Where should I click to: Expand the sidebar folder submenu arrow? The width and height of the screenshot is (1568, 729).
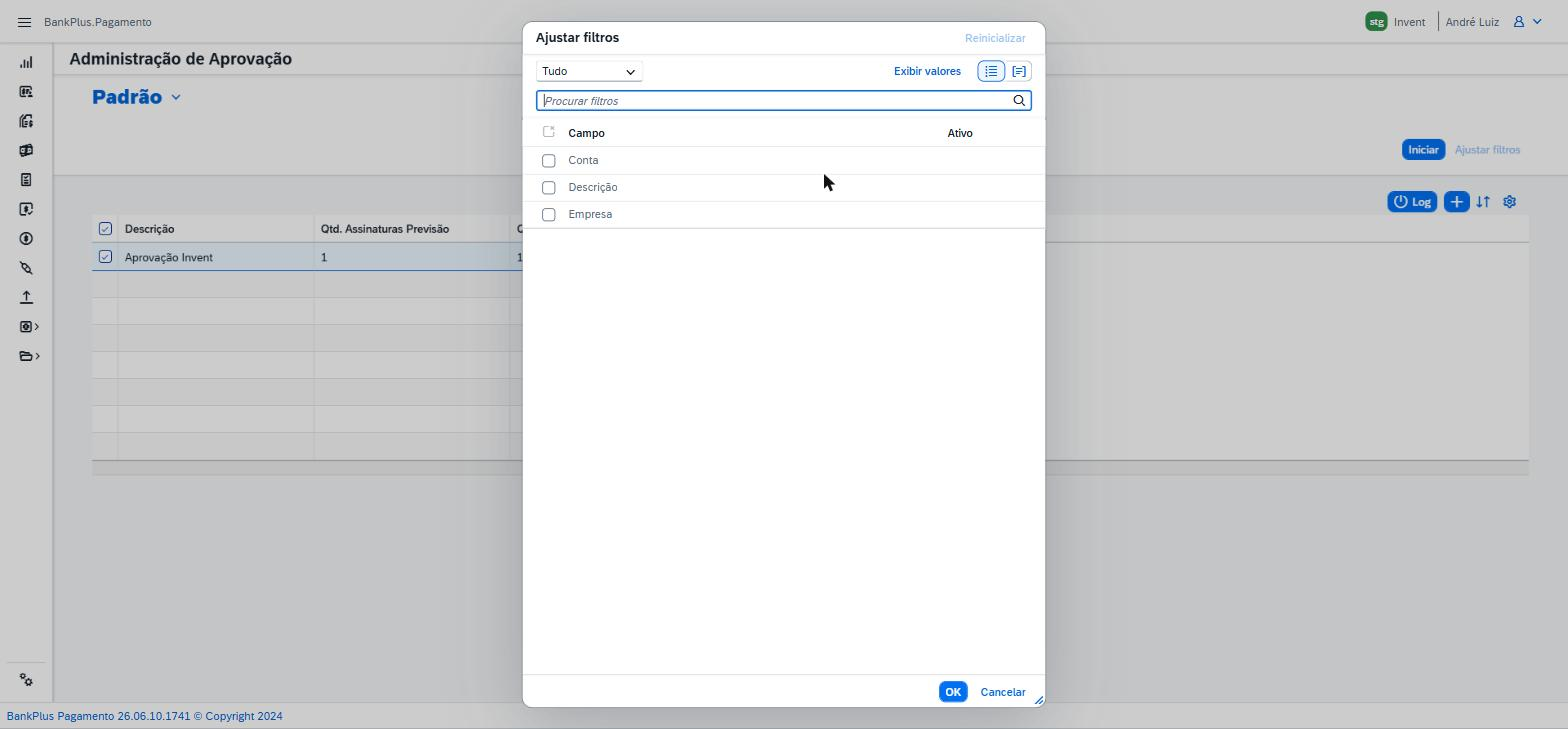point(37,356)
